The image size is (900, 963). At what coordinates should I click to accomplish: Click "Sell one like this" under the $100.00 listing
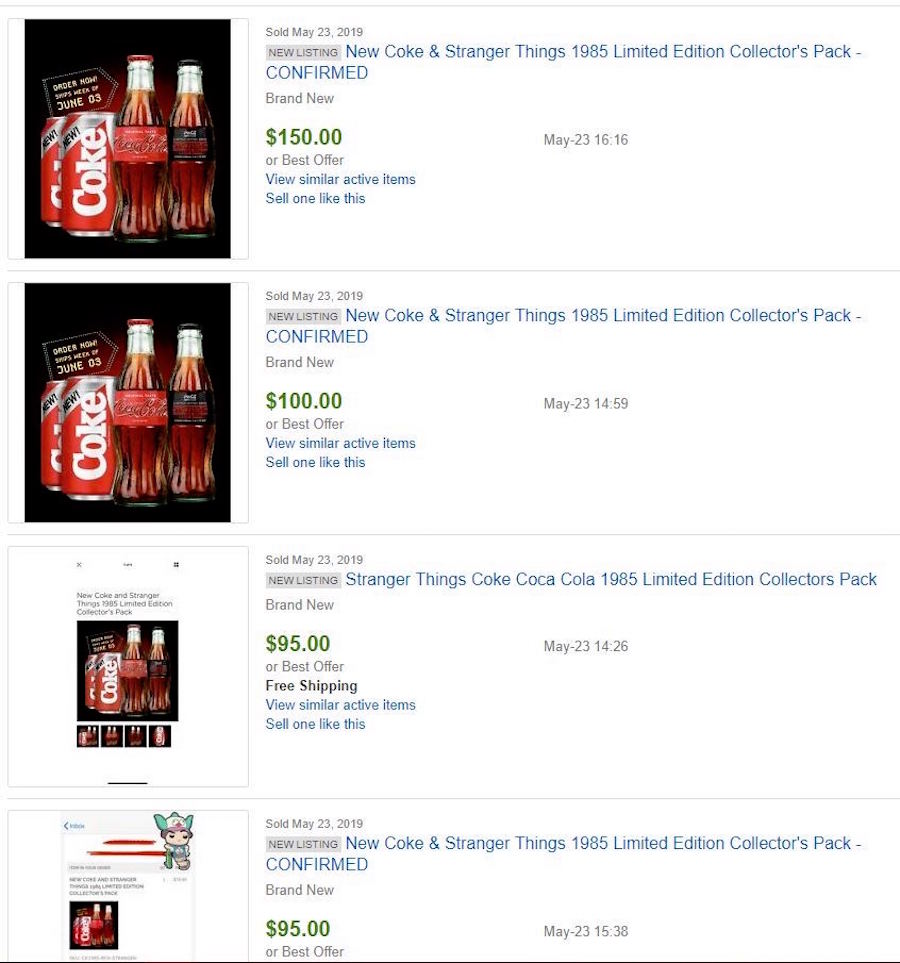pyautogui.click(x=315, y=462)
